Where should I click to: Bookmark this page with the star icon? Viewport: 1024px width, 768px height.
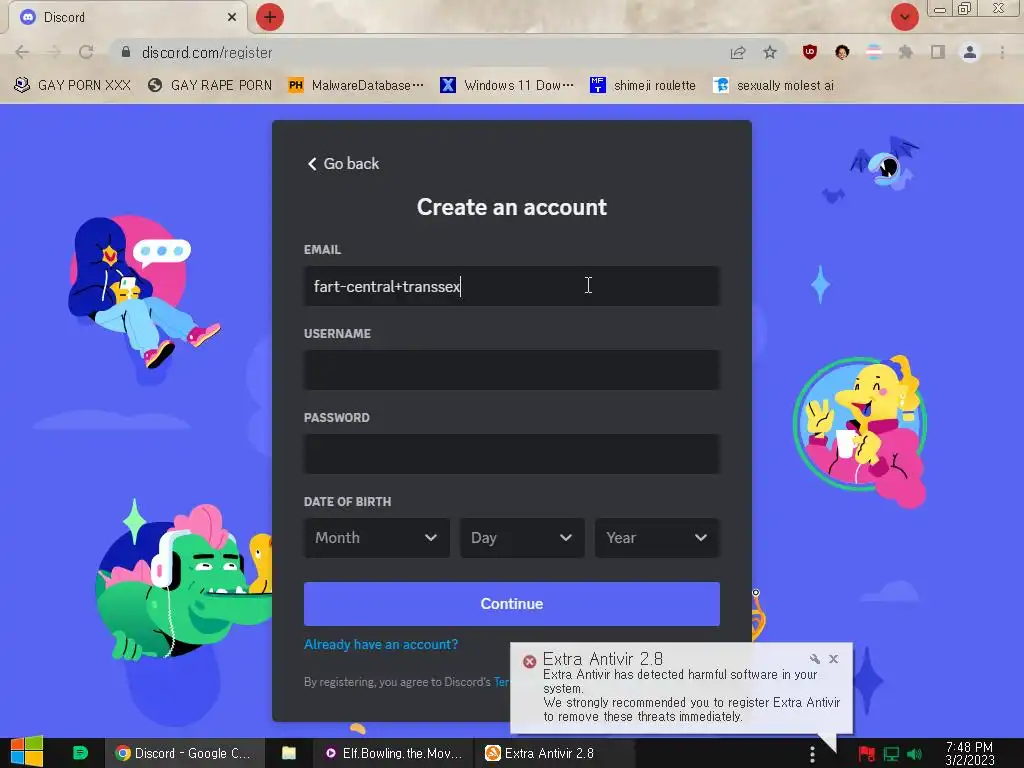click(x=770, y=52)
